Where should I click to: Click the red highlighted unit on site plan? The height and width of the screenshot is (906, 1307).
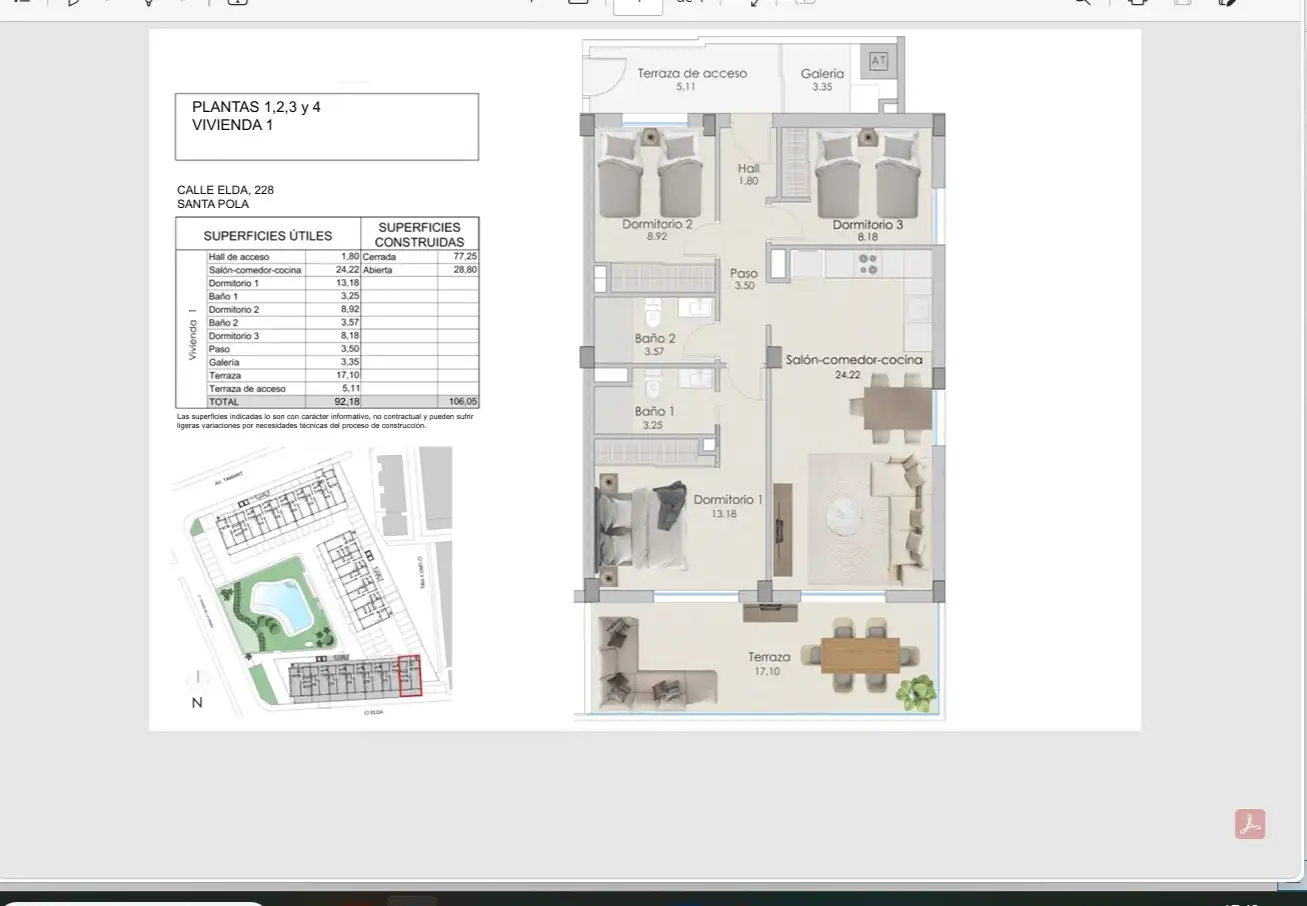pos(410,675)
